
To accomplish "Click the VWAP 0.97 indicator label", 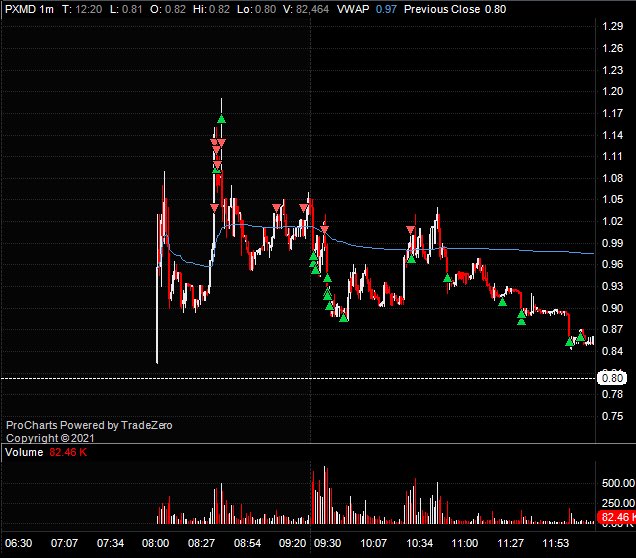I will click(x=367, y=9).
